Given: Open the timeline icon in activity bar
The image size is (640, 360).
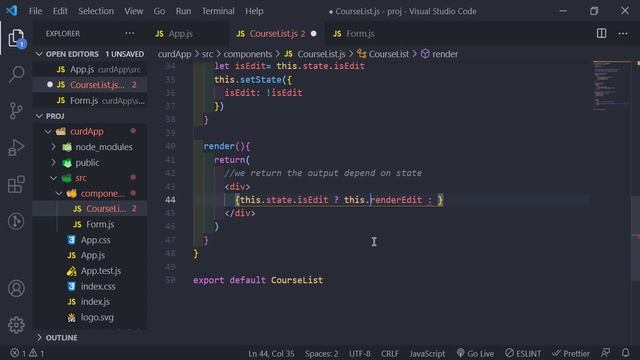Looking at the screenshot, I should click(16, 221).
